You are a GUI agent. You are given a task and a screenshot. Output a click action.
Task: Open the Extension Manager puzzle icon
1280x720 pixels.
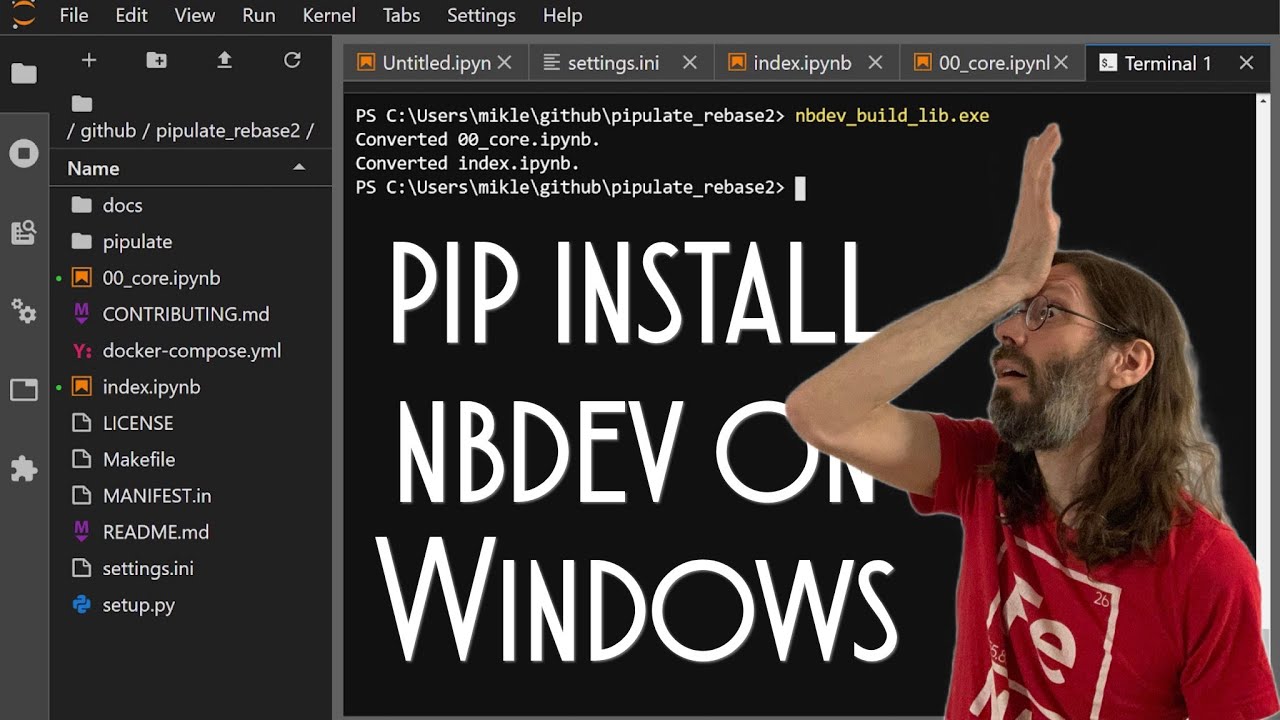24,469
